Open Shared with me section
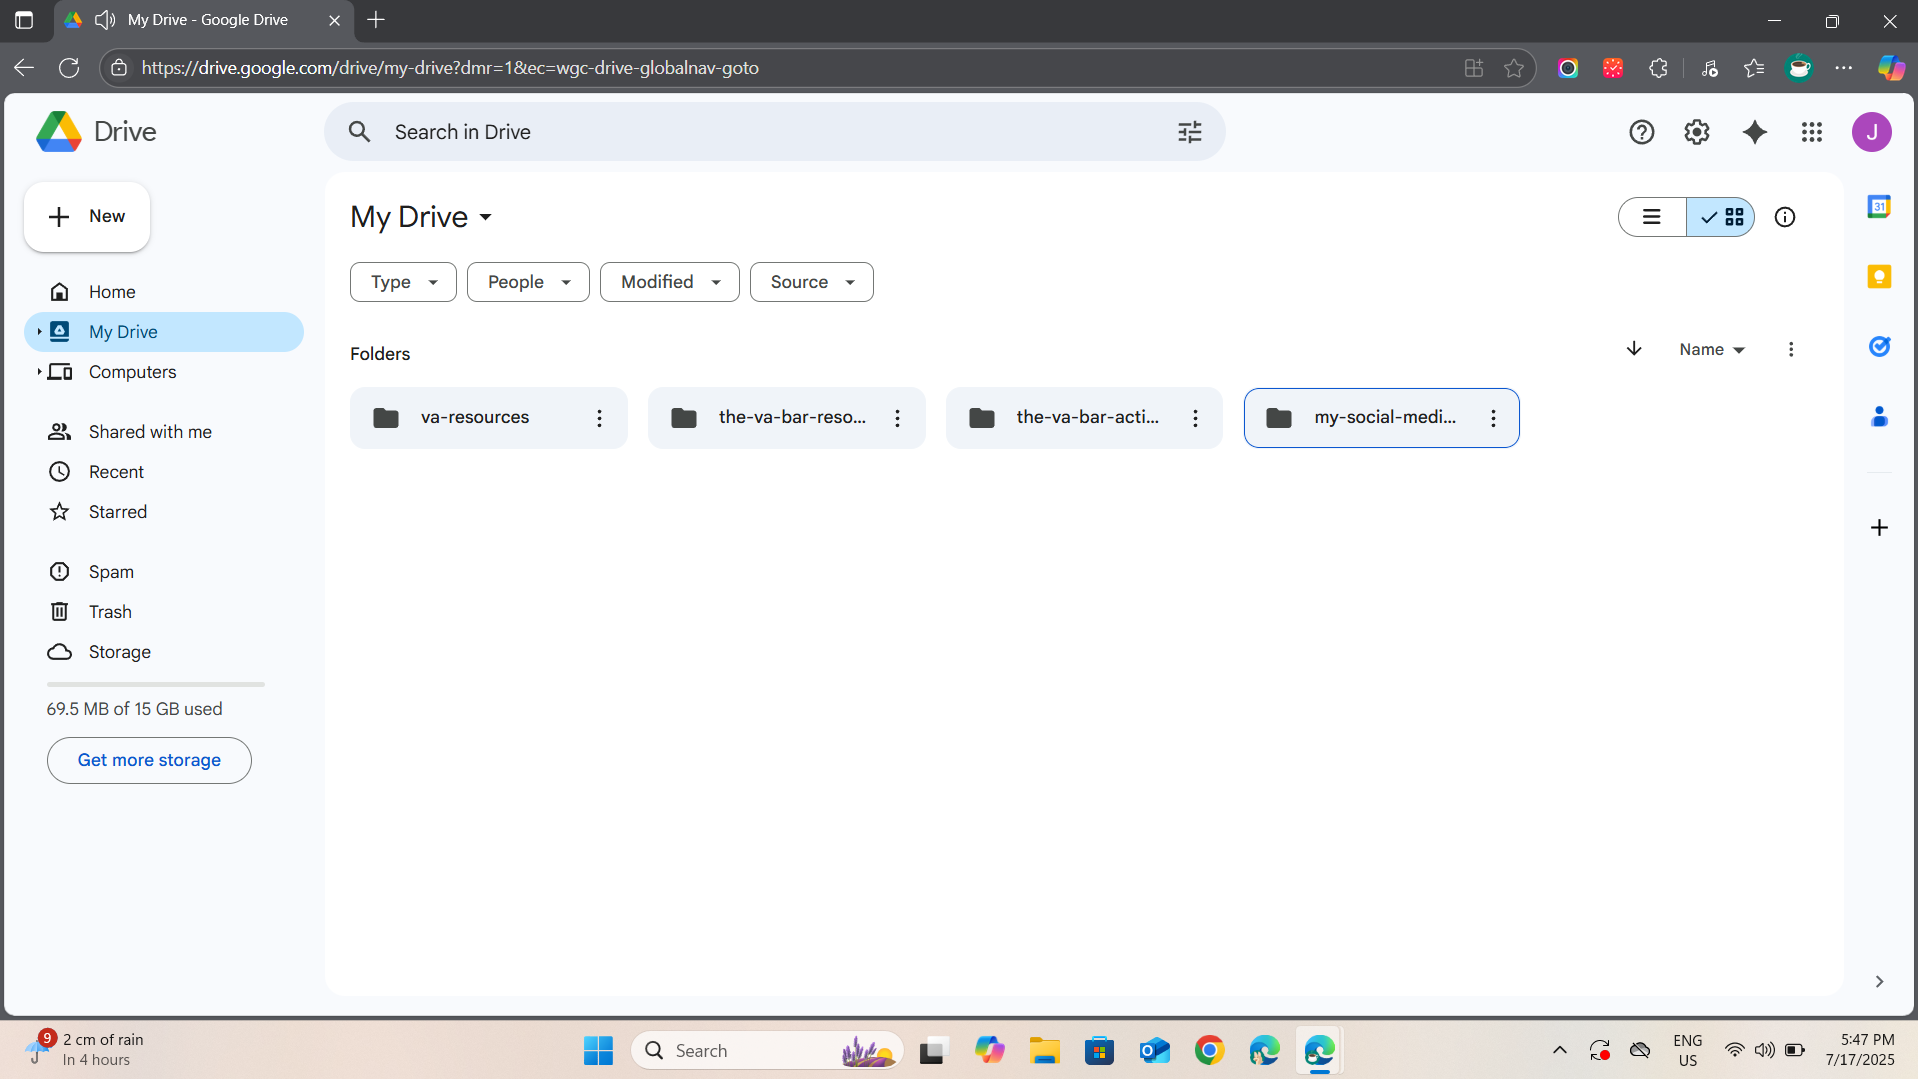The image size is (1918, 1079). tap(164, 432)
